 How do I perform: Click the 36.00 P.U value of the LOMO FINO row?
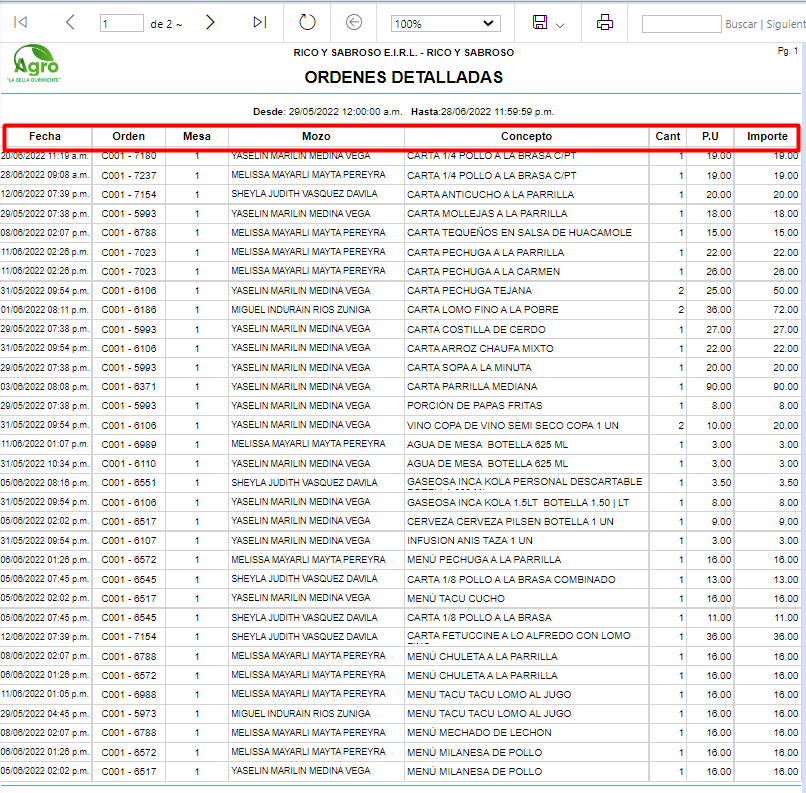coord(719,309)
